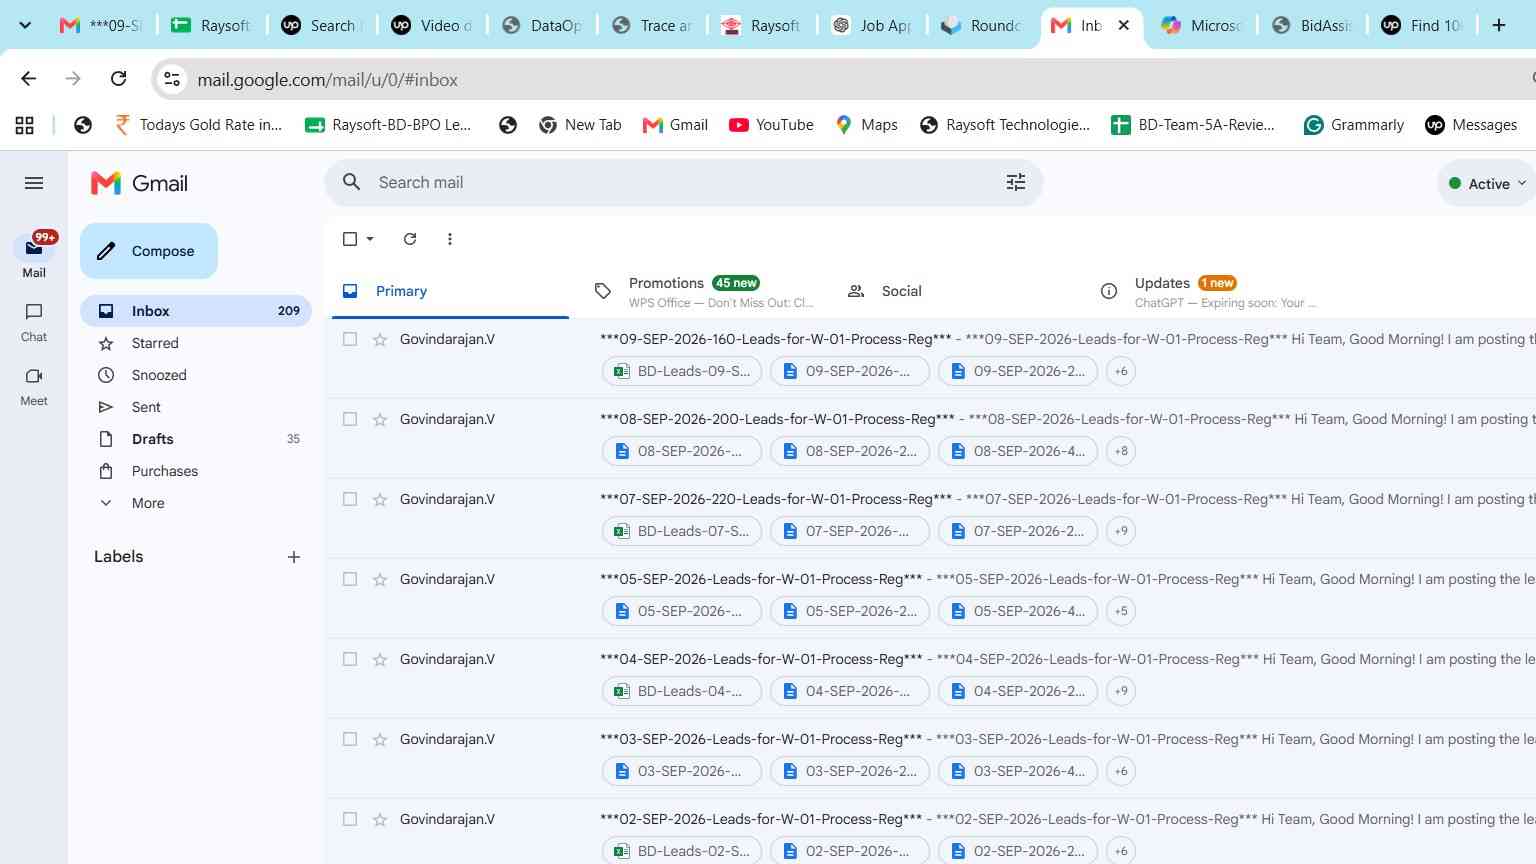Viewport: 1536px width, 864px height.
Task: Reload the page in browser
Action: [x=119, y=79]
